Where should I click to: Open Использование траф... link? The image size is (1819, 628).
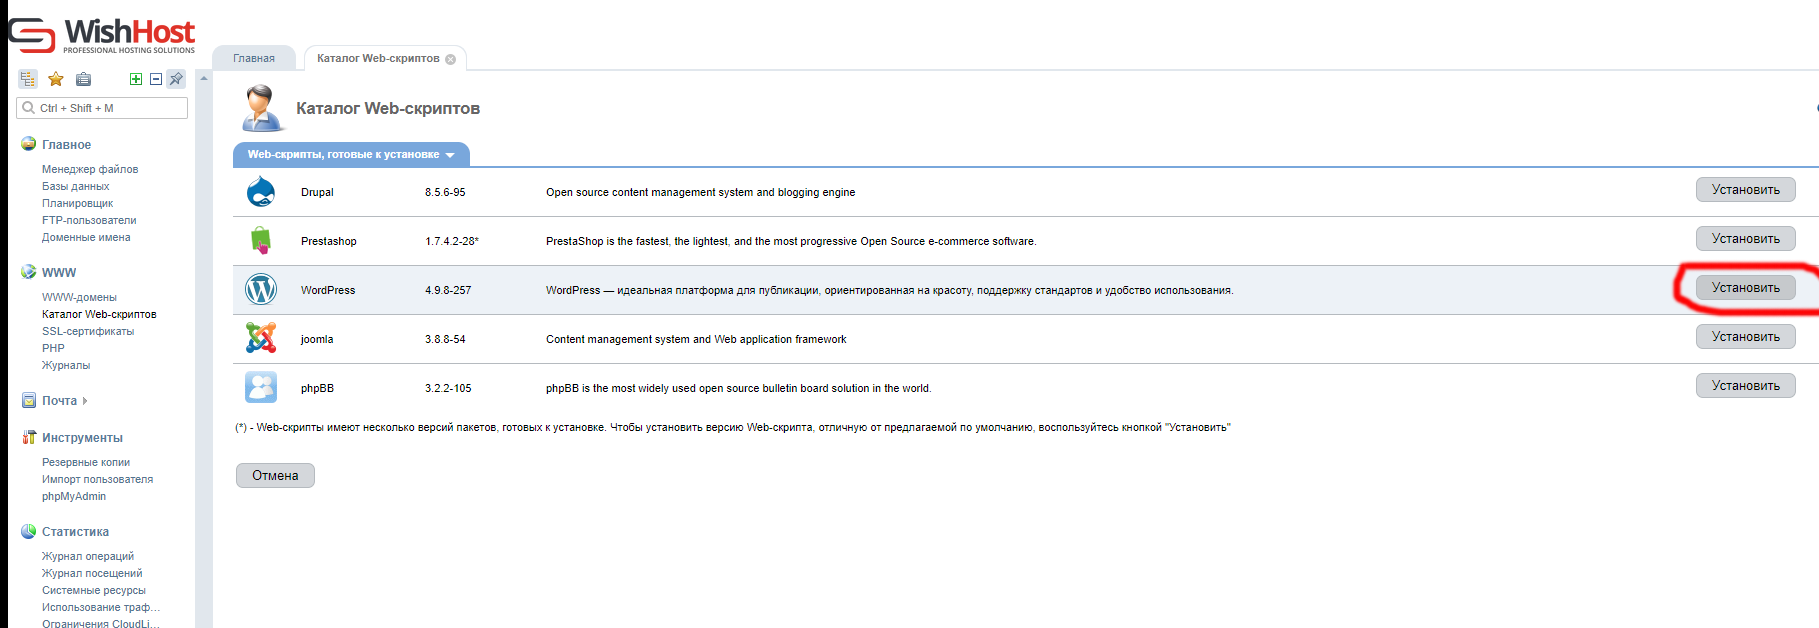pyautogui.click(x=101, y=607)
